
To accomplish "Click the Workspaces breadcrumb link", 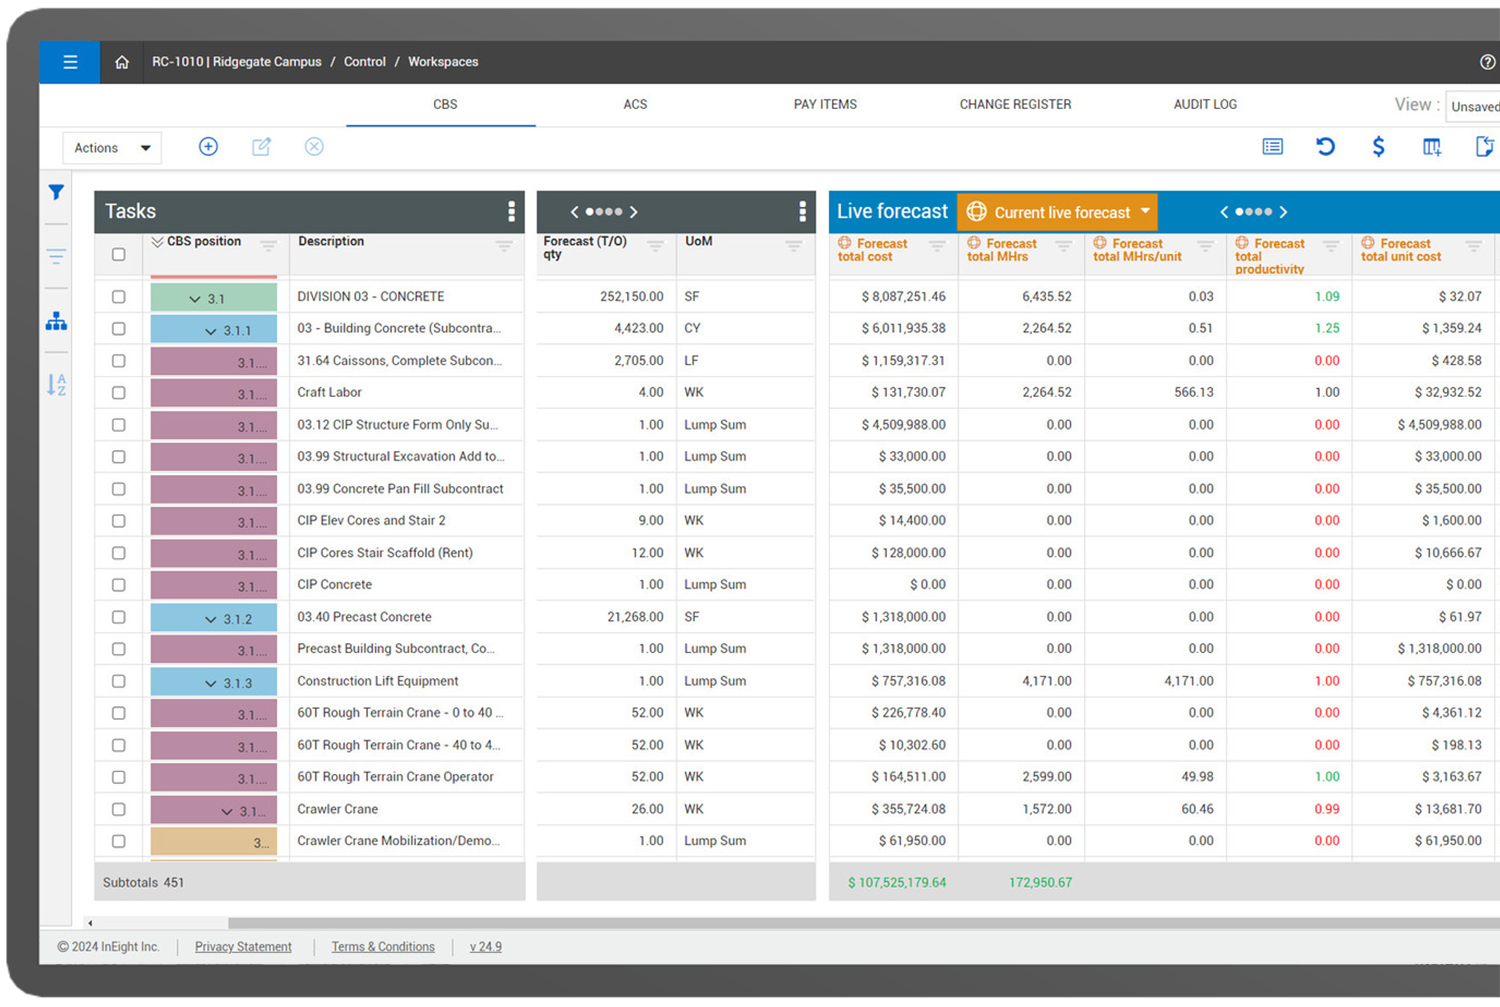I will 443,62.
